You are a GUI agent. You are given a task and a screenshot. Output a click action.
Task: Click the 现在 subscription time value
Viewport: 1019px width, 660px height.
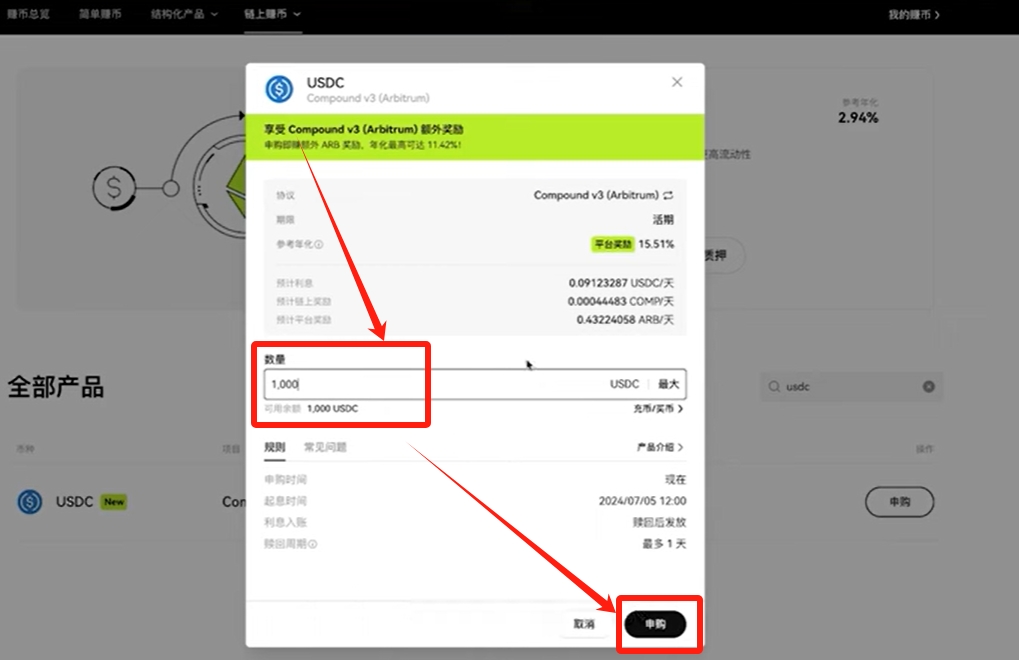click(x=675, y=479)
